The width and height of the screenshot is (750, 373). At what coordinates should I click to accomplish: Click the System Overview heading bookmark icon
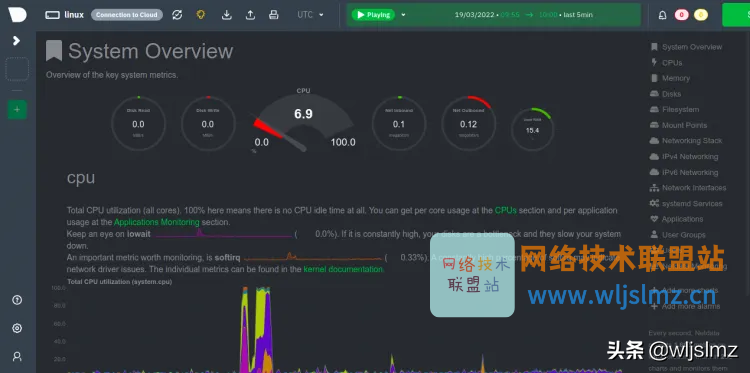(x=54, y=51)
